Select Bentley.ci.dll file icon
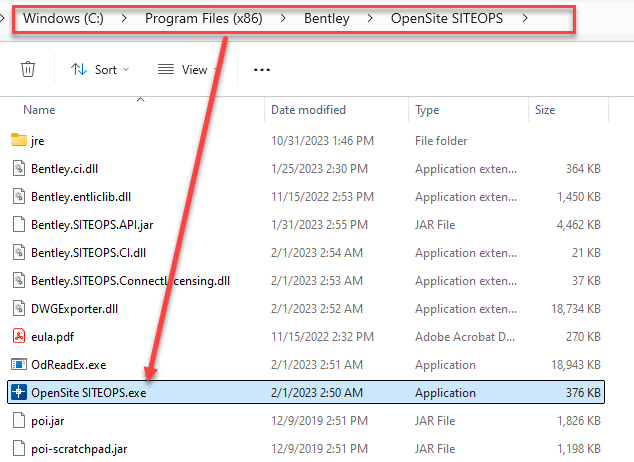 click(x=19, y=168)
